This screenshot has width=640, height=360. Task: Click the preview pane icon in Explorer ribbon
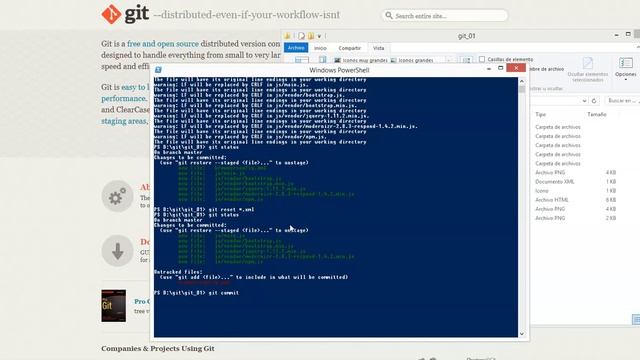click(322, 60)
